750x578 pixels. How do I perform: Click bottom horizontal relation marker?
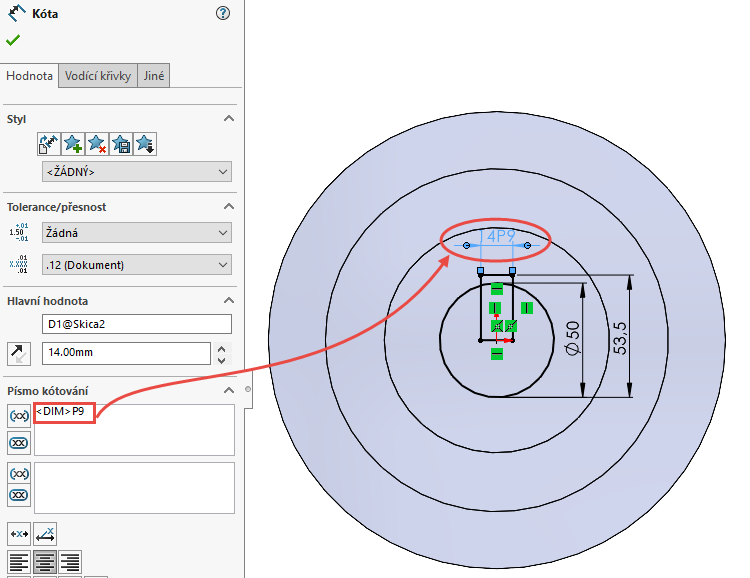coord(497,354)
